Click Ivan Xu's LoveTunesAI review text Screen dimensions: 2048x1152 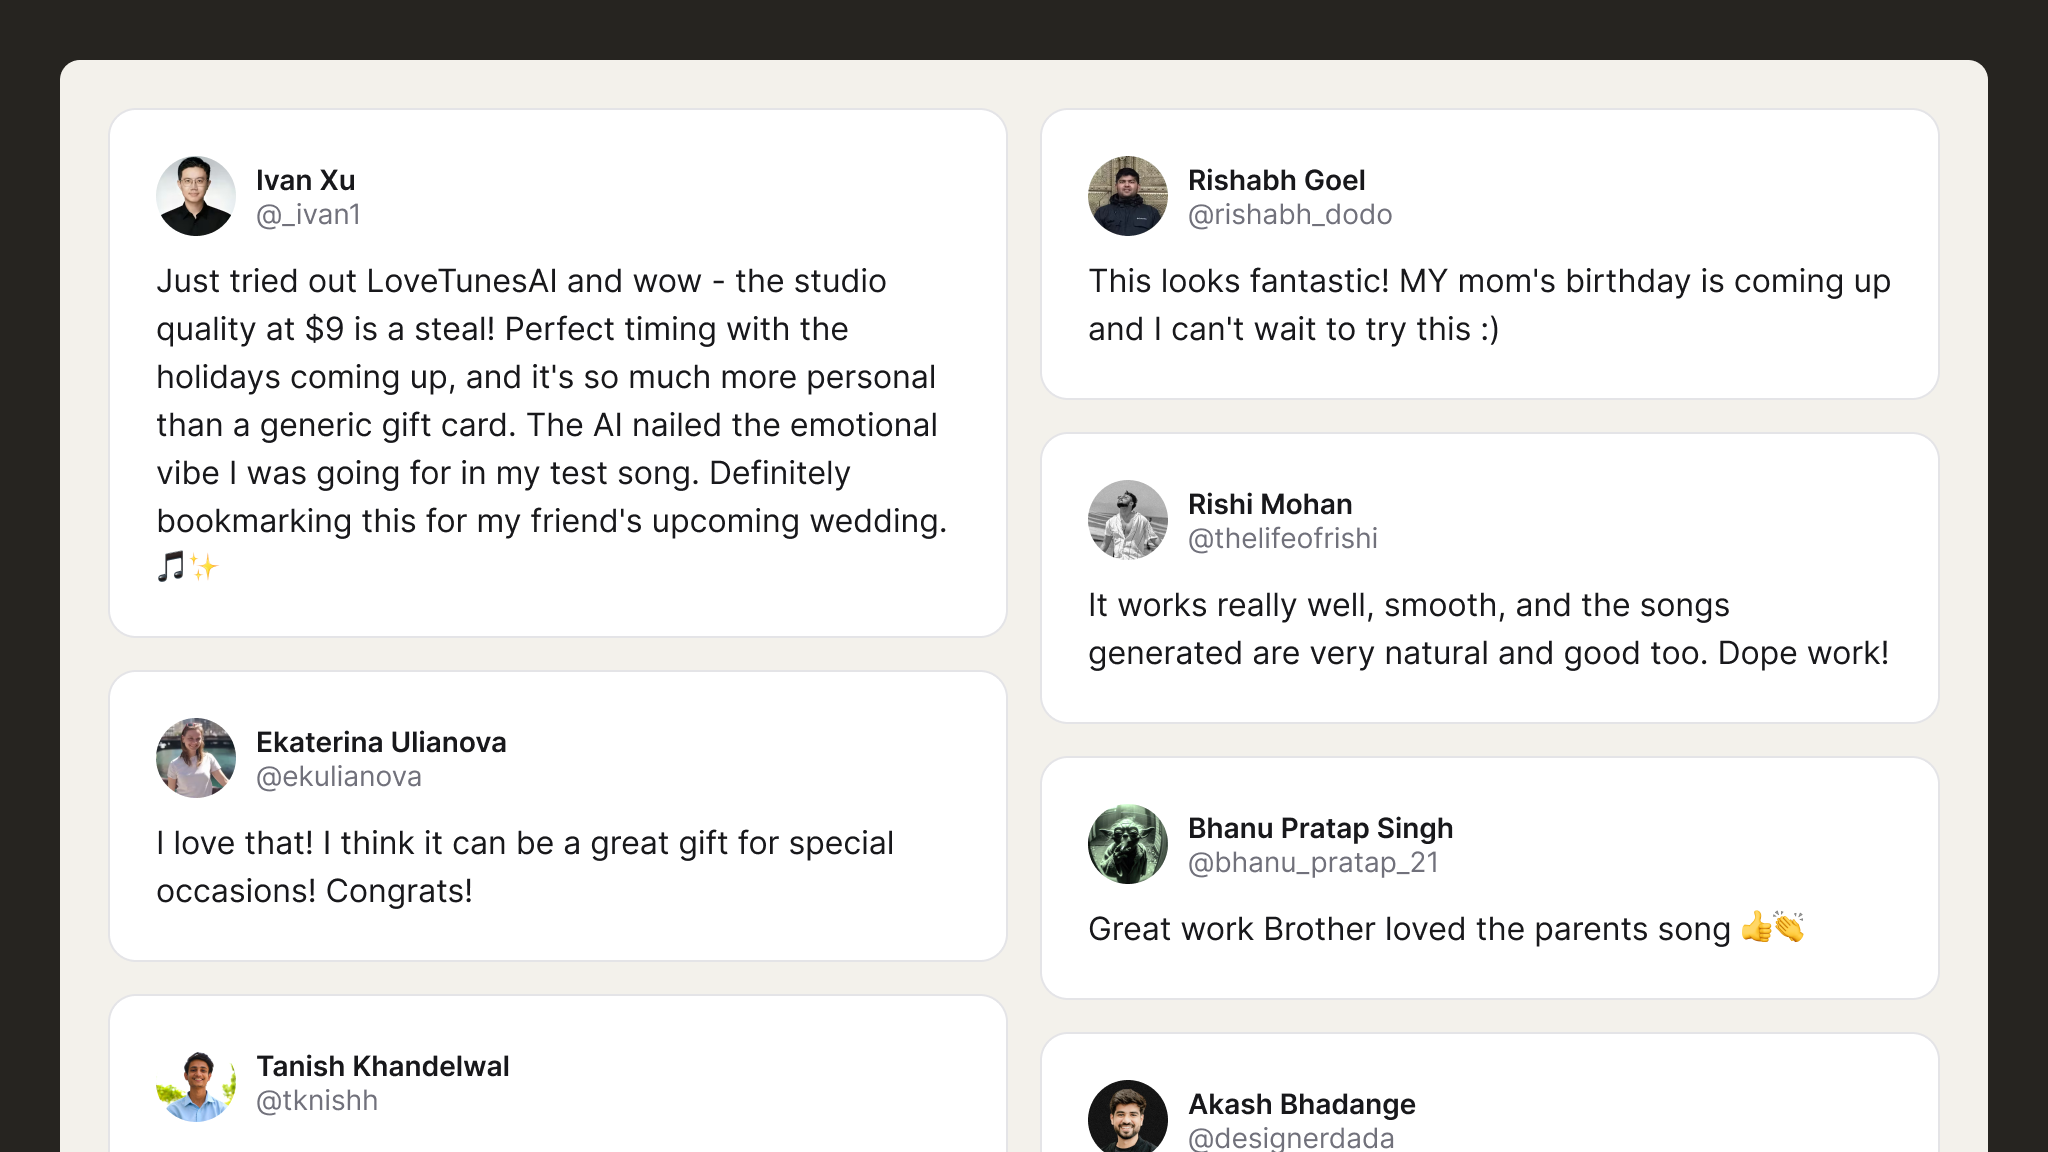550,401
